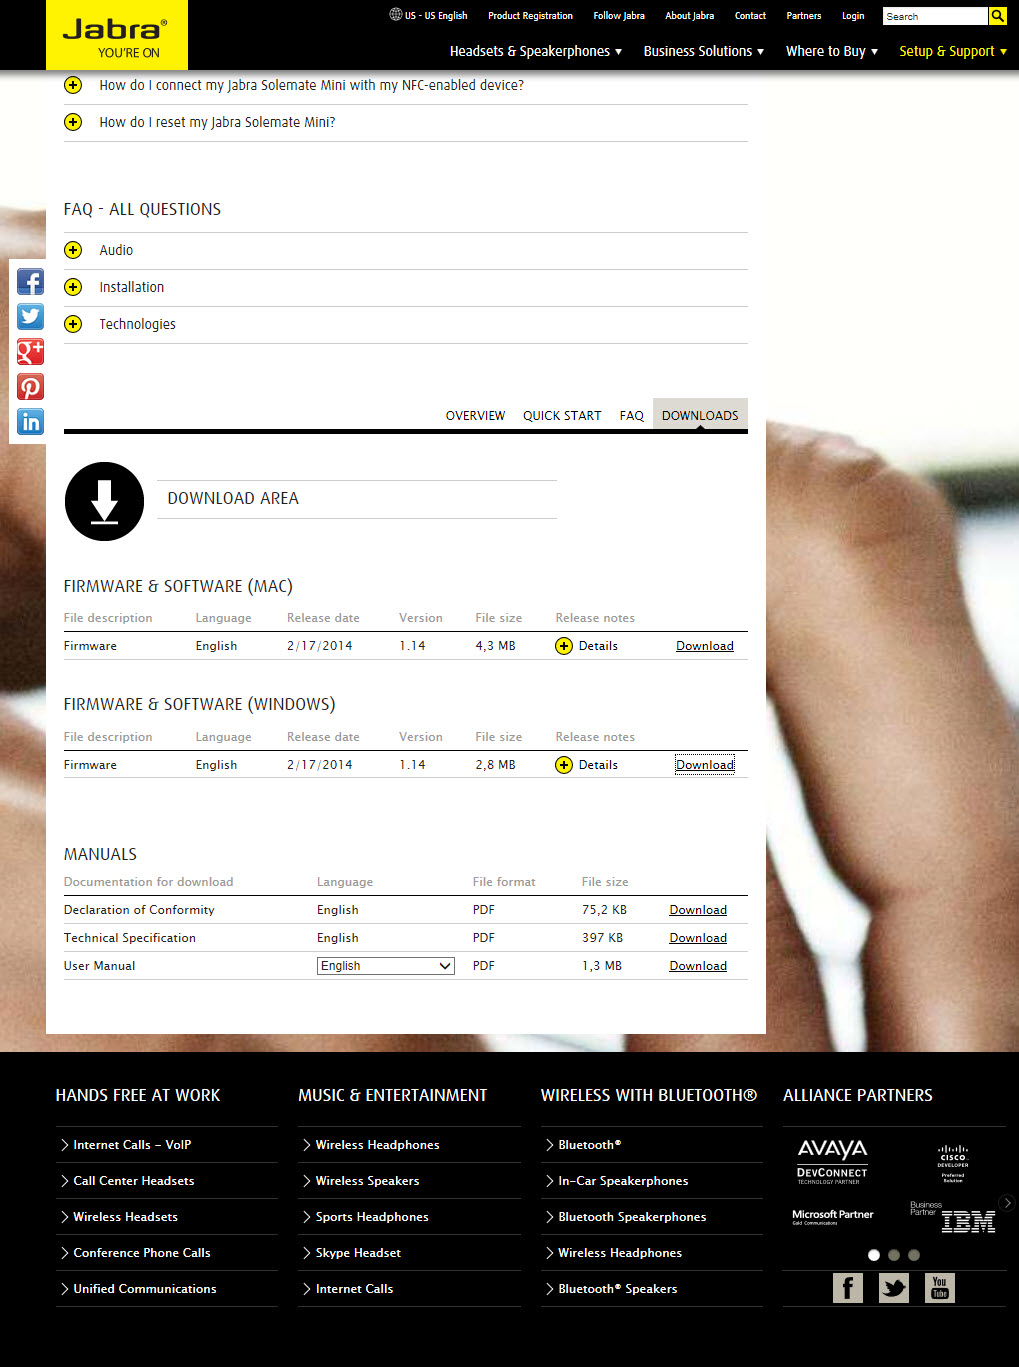Screen dimensions: 1019x1367
Task: Share page on Facebook sidebar icon
Action: click(x=30, y=282)
